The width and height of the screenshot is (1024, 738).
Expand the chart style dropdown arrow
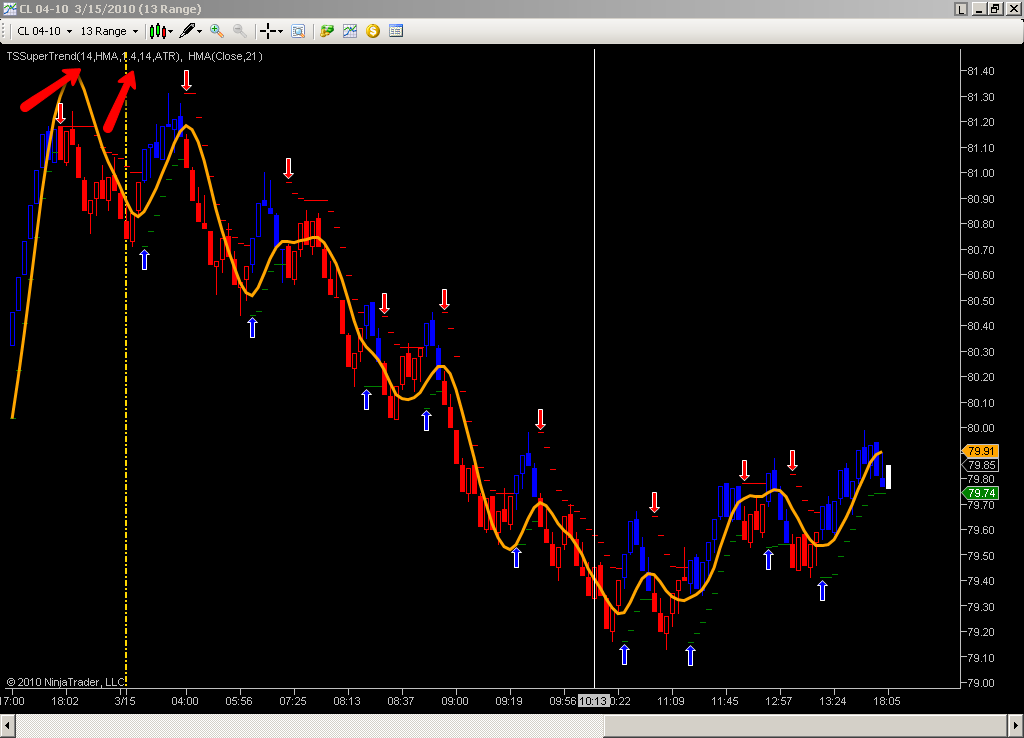coord(170,31)
